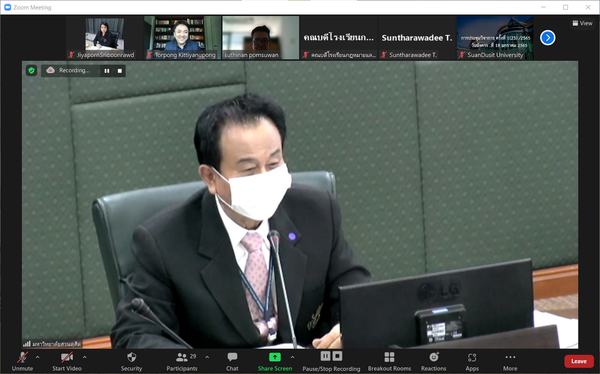
Task: Open the Chat panel
Action: 232,362
